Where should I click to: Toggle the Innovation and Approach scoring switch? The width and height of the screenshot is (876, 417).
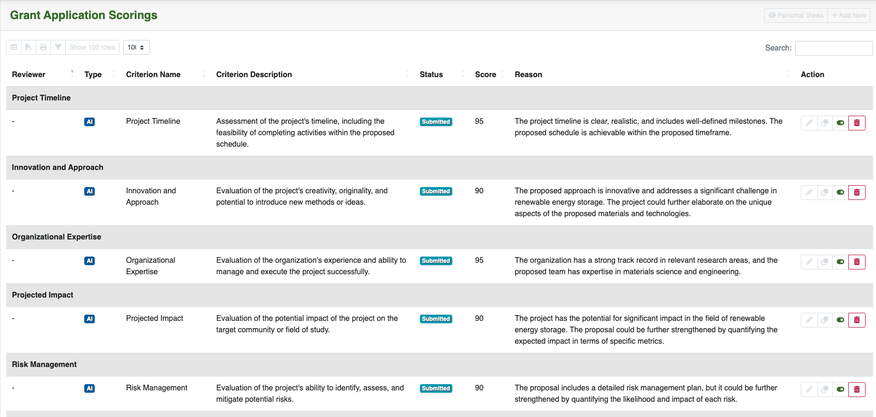(x=841, y=192)
